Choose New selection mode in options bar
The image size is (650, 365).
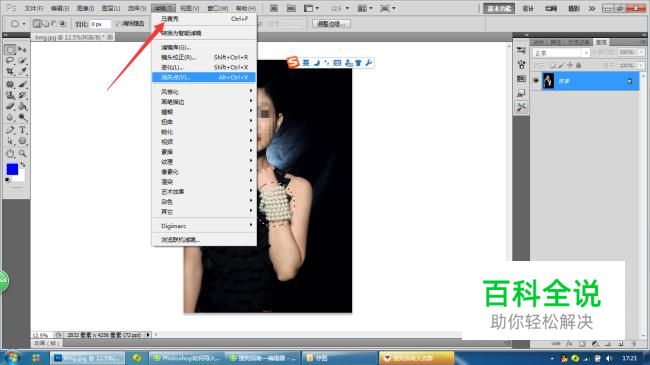coord(37,24)
